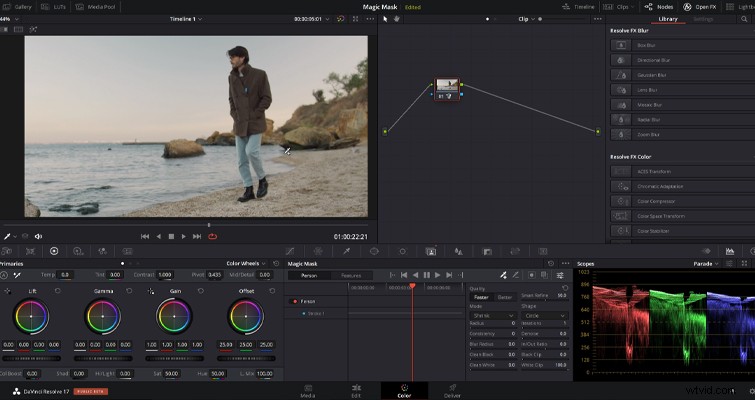The width and height of the screenshot is (755, 400).
Task: Switch to the OpenFX Settings tab
Action: 703,19
